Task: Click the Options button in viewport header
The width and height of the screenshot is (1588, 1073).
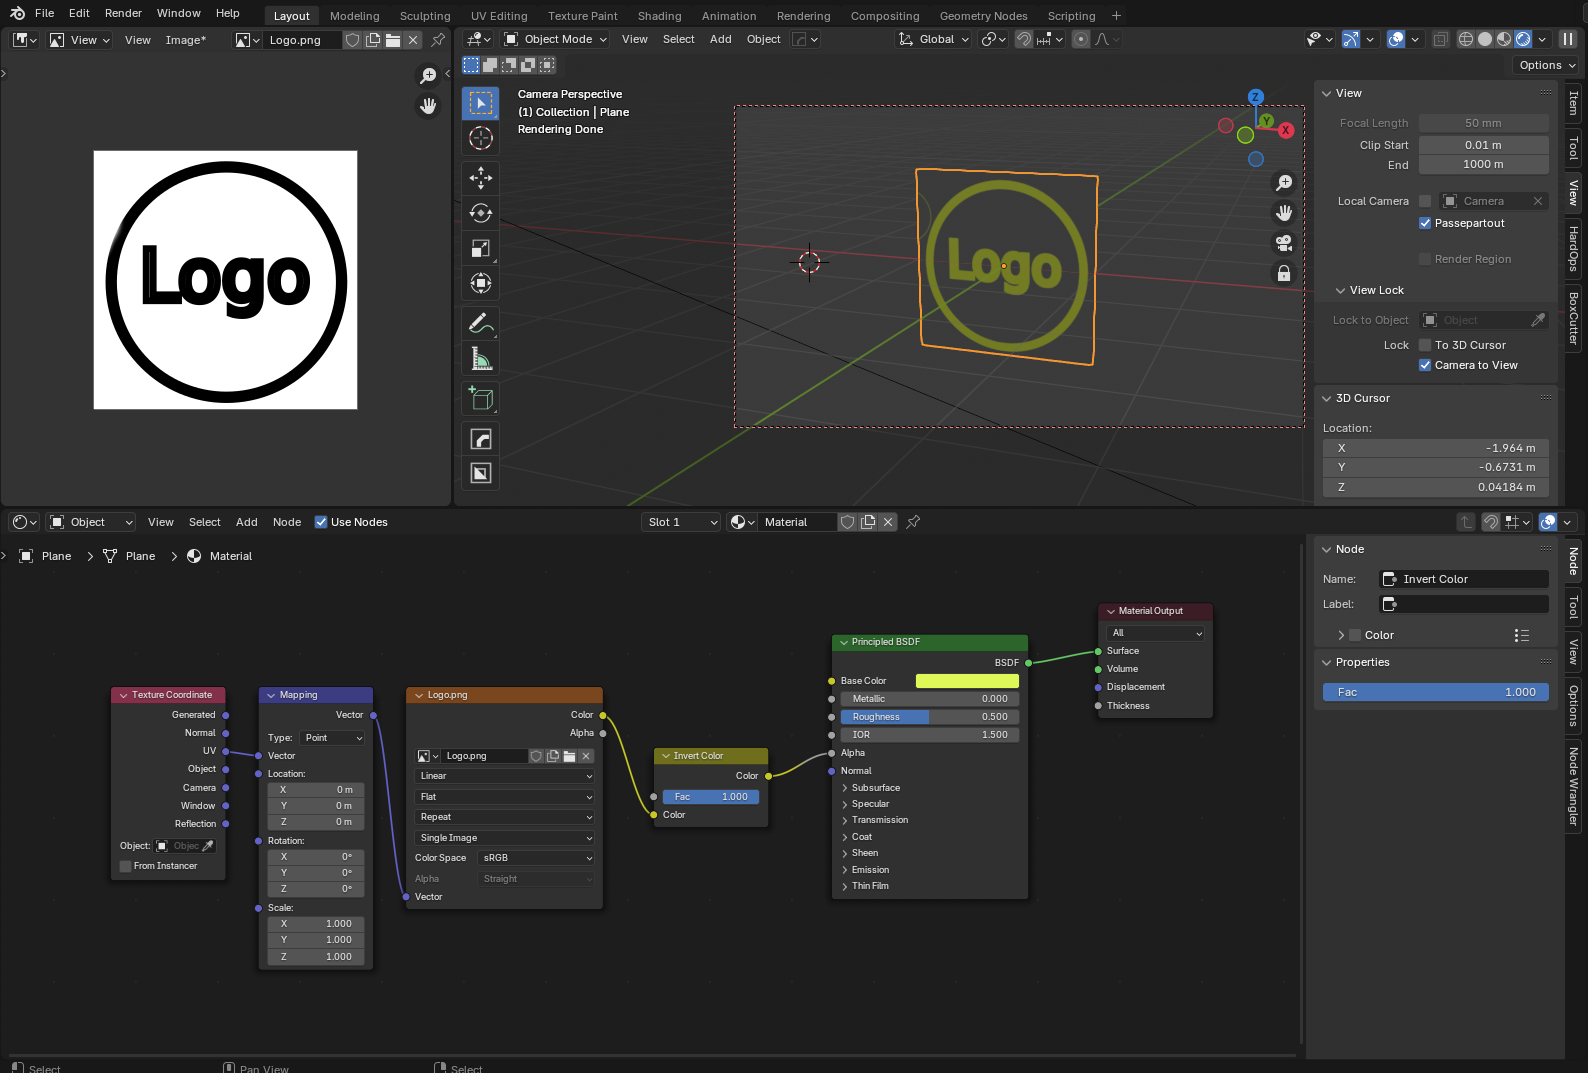Action: tap(1546, 65)
